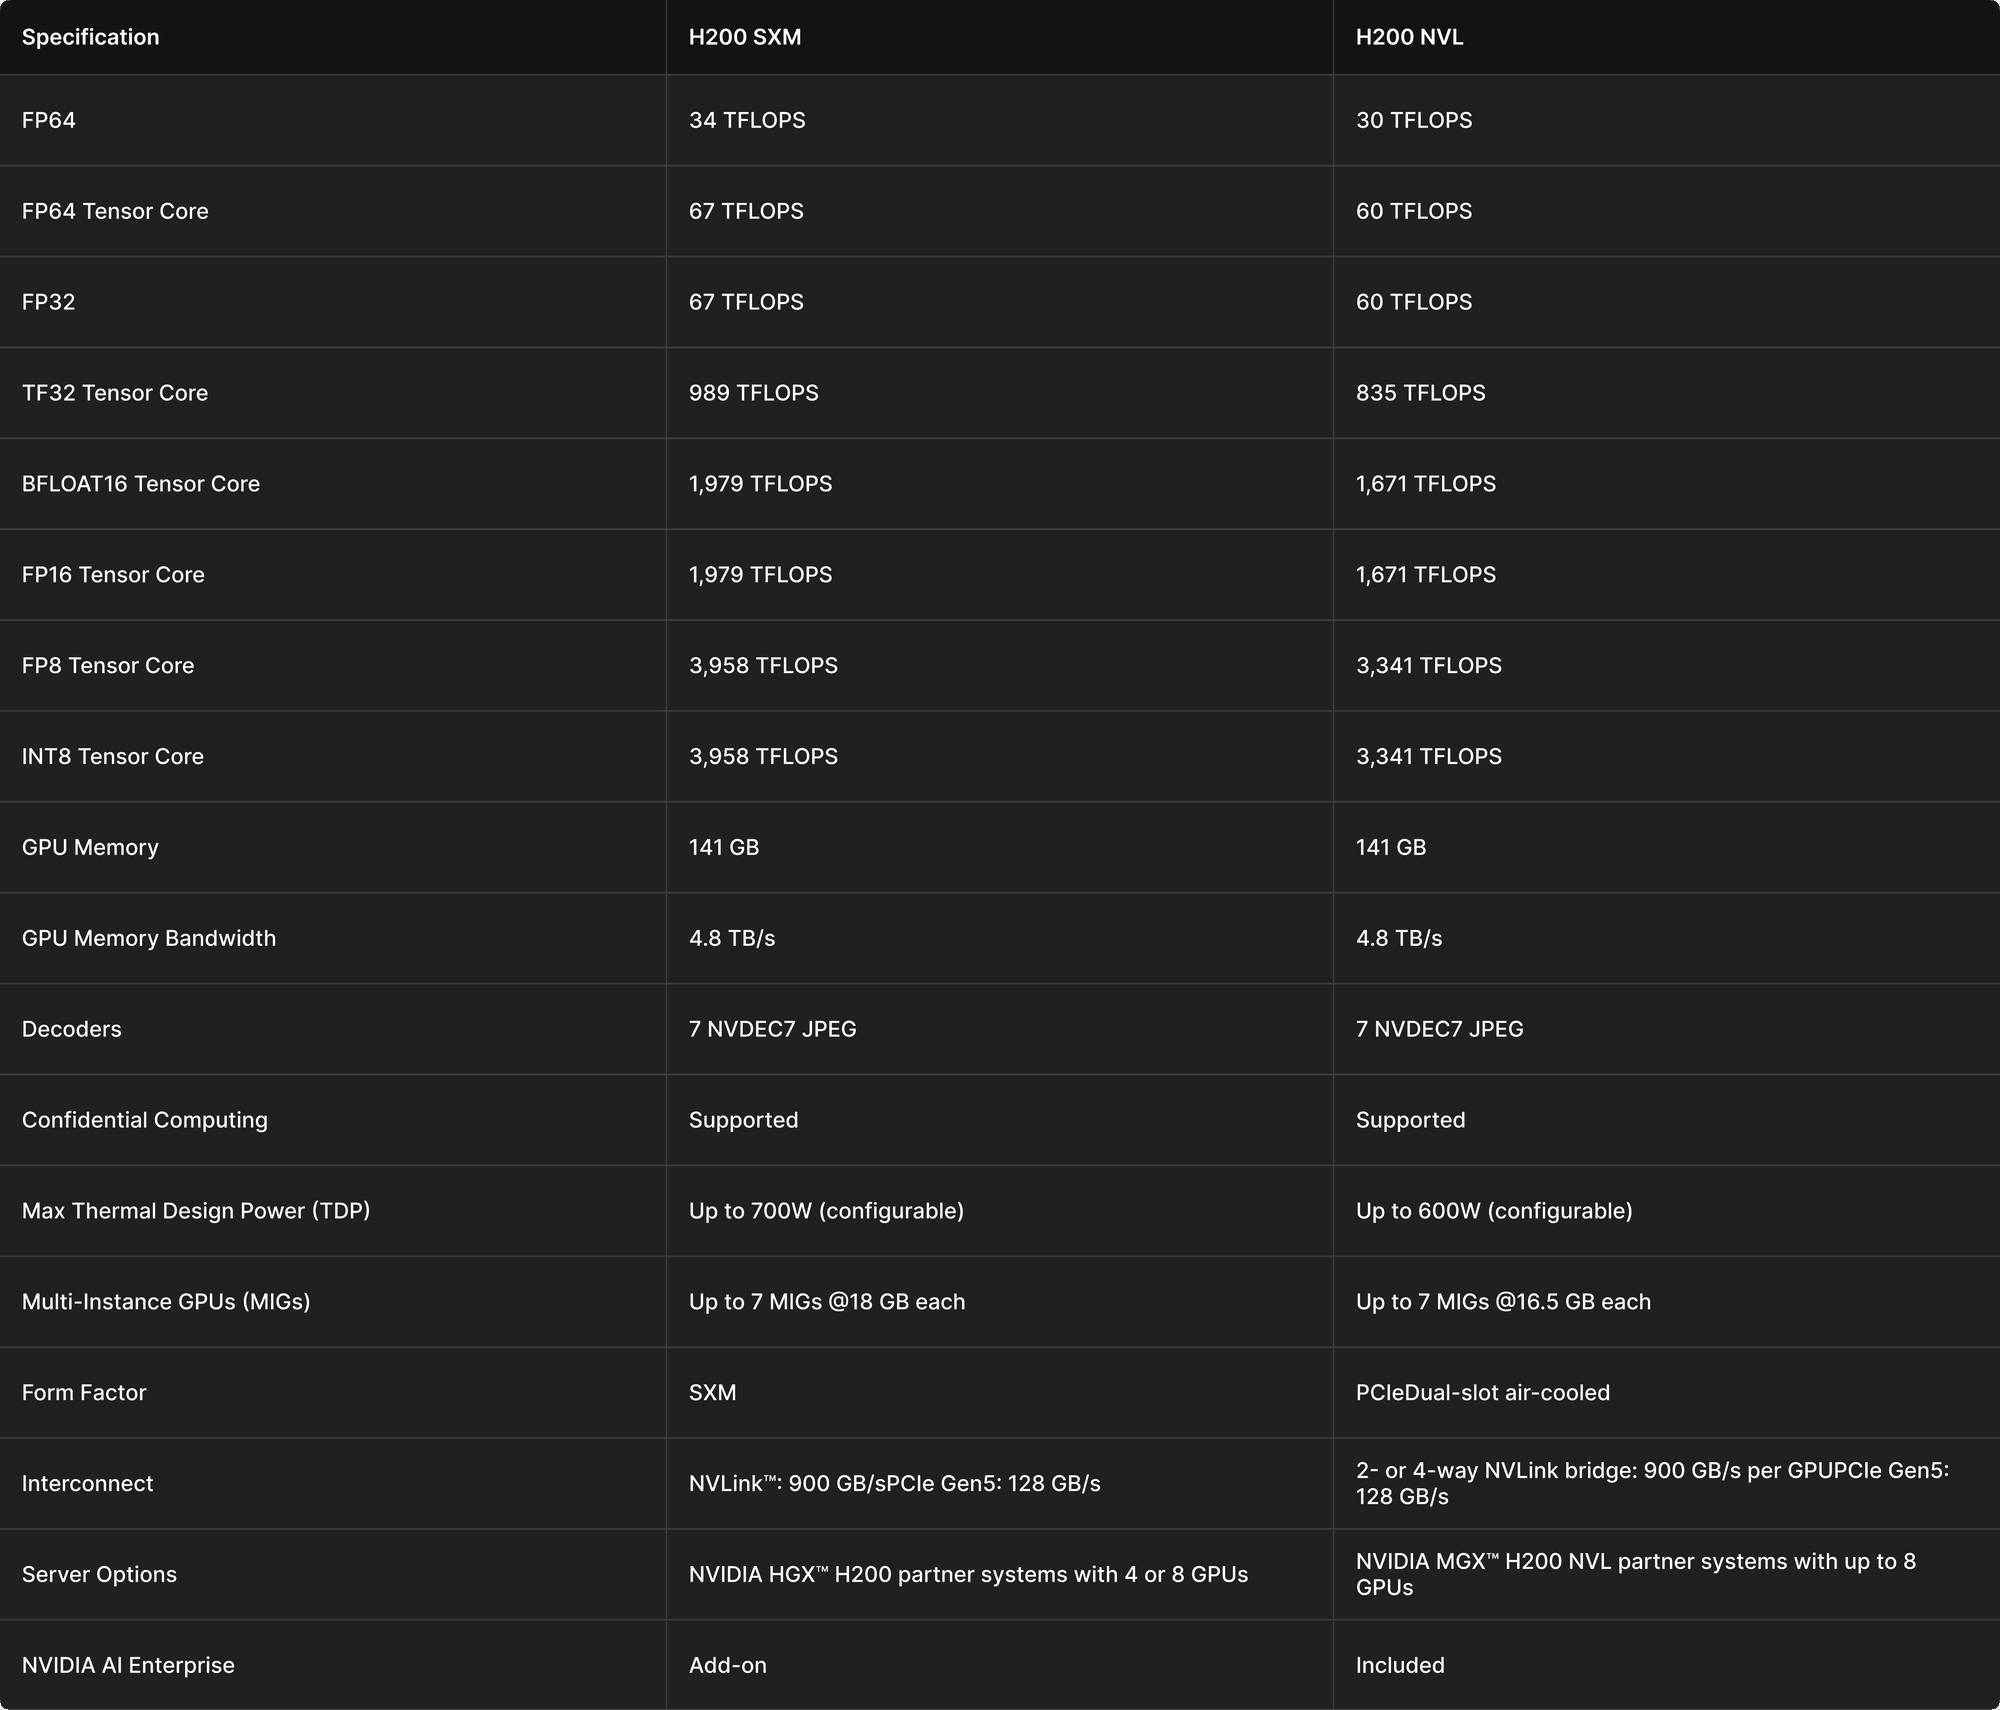Image resolution: width=2000 pixels, height=1710 pixels.
Task: Select the BFLOAT16 Tensor Core label
Action: click(x=141, y=484)
